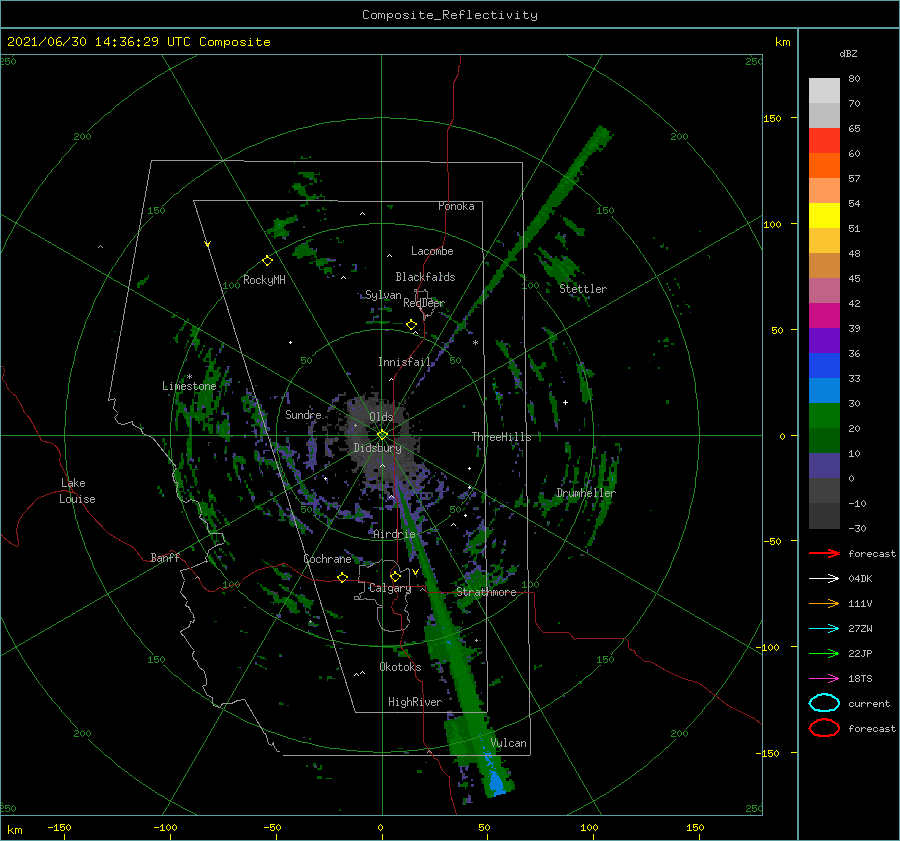Click the yellow marker west of Calgary

point(342,577)
